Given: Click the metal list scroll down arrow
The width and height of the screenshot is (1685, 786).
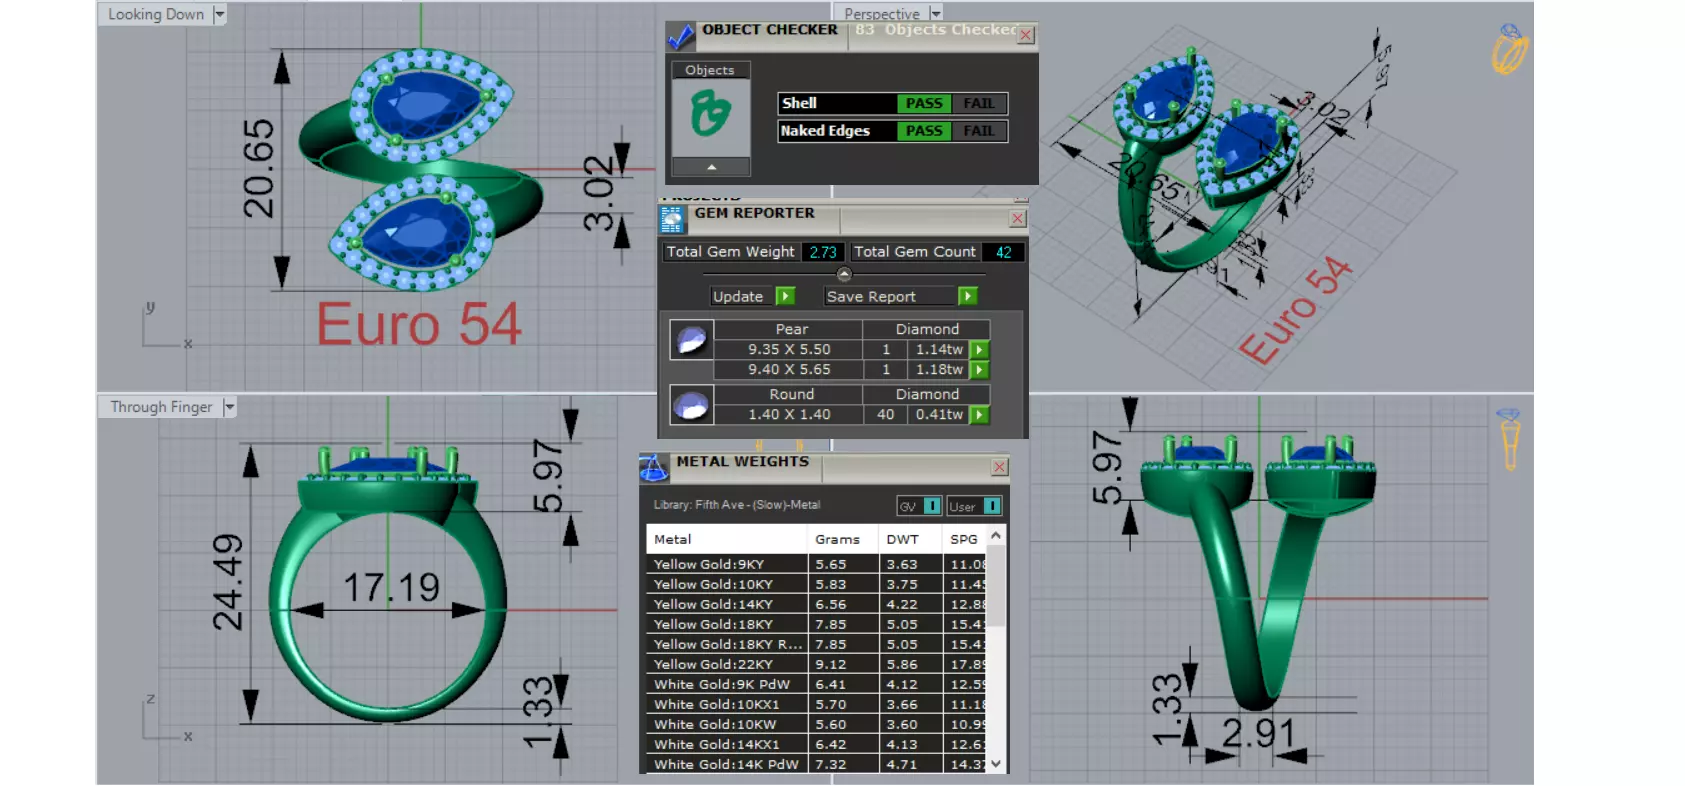Looking at the screenshot, I should tap(996, 763).
